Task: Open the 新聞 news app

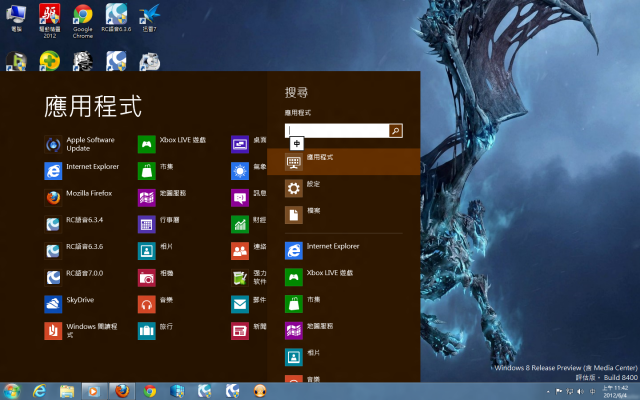Action: (x=249, y=331)
